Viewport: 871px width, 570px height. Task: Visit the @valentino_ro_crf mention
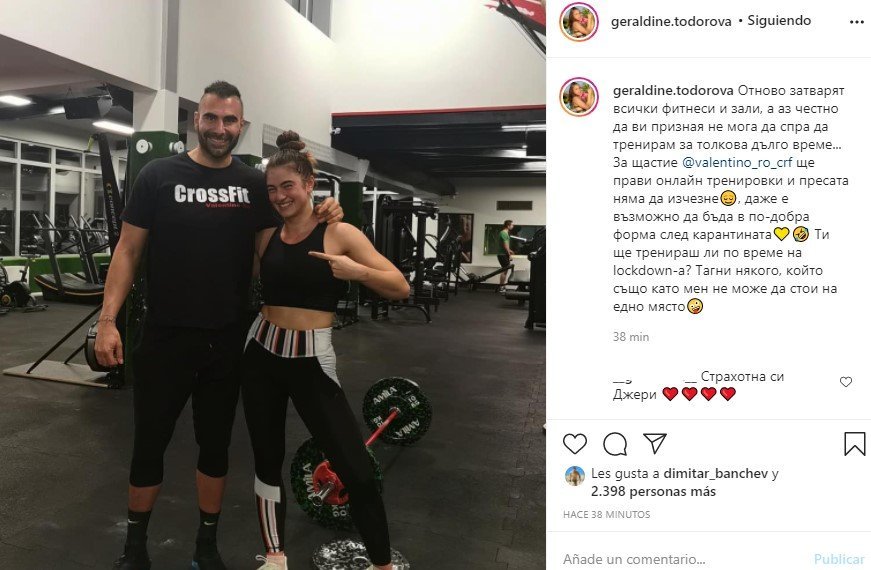coord(737,163)
